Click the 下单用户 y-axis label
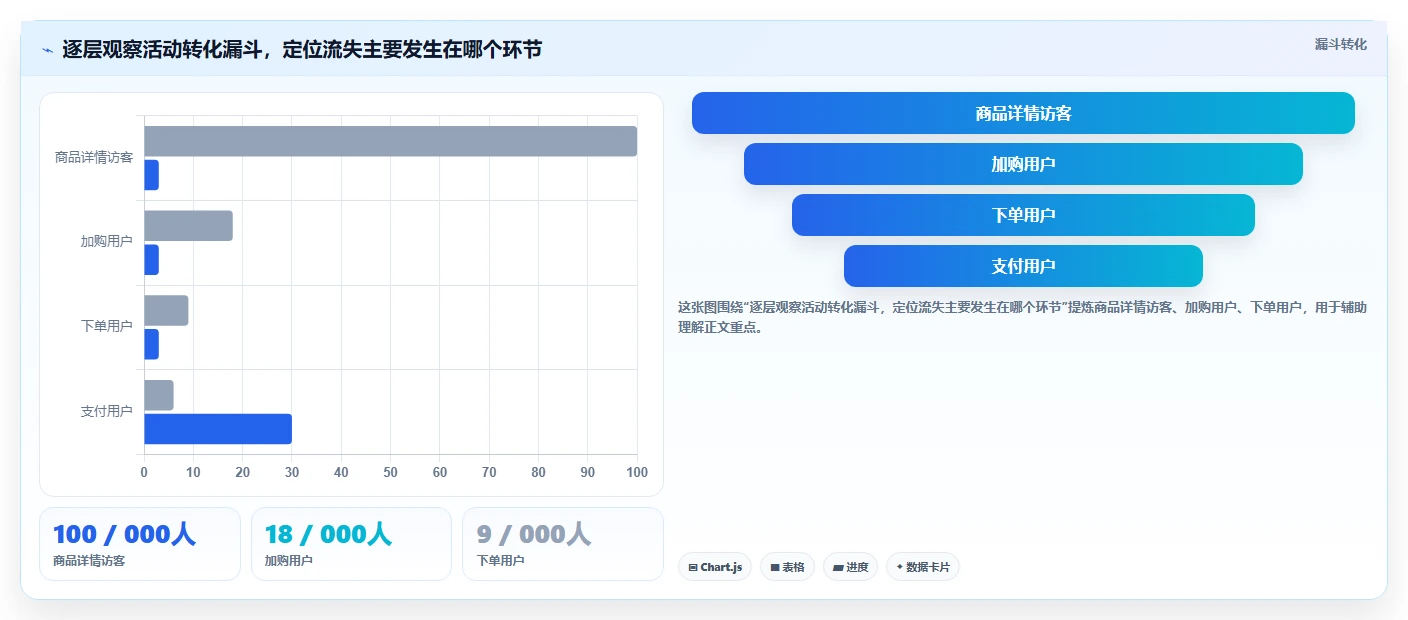Viewport: 1408px width, 620px height. [107, 327]
